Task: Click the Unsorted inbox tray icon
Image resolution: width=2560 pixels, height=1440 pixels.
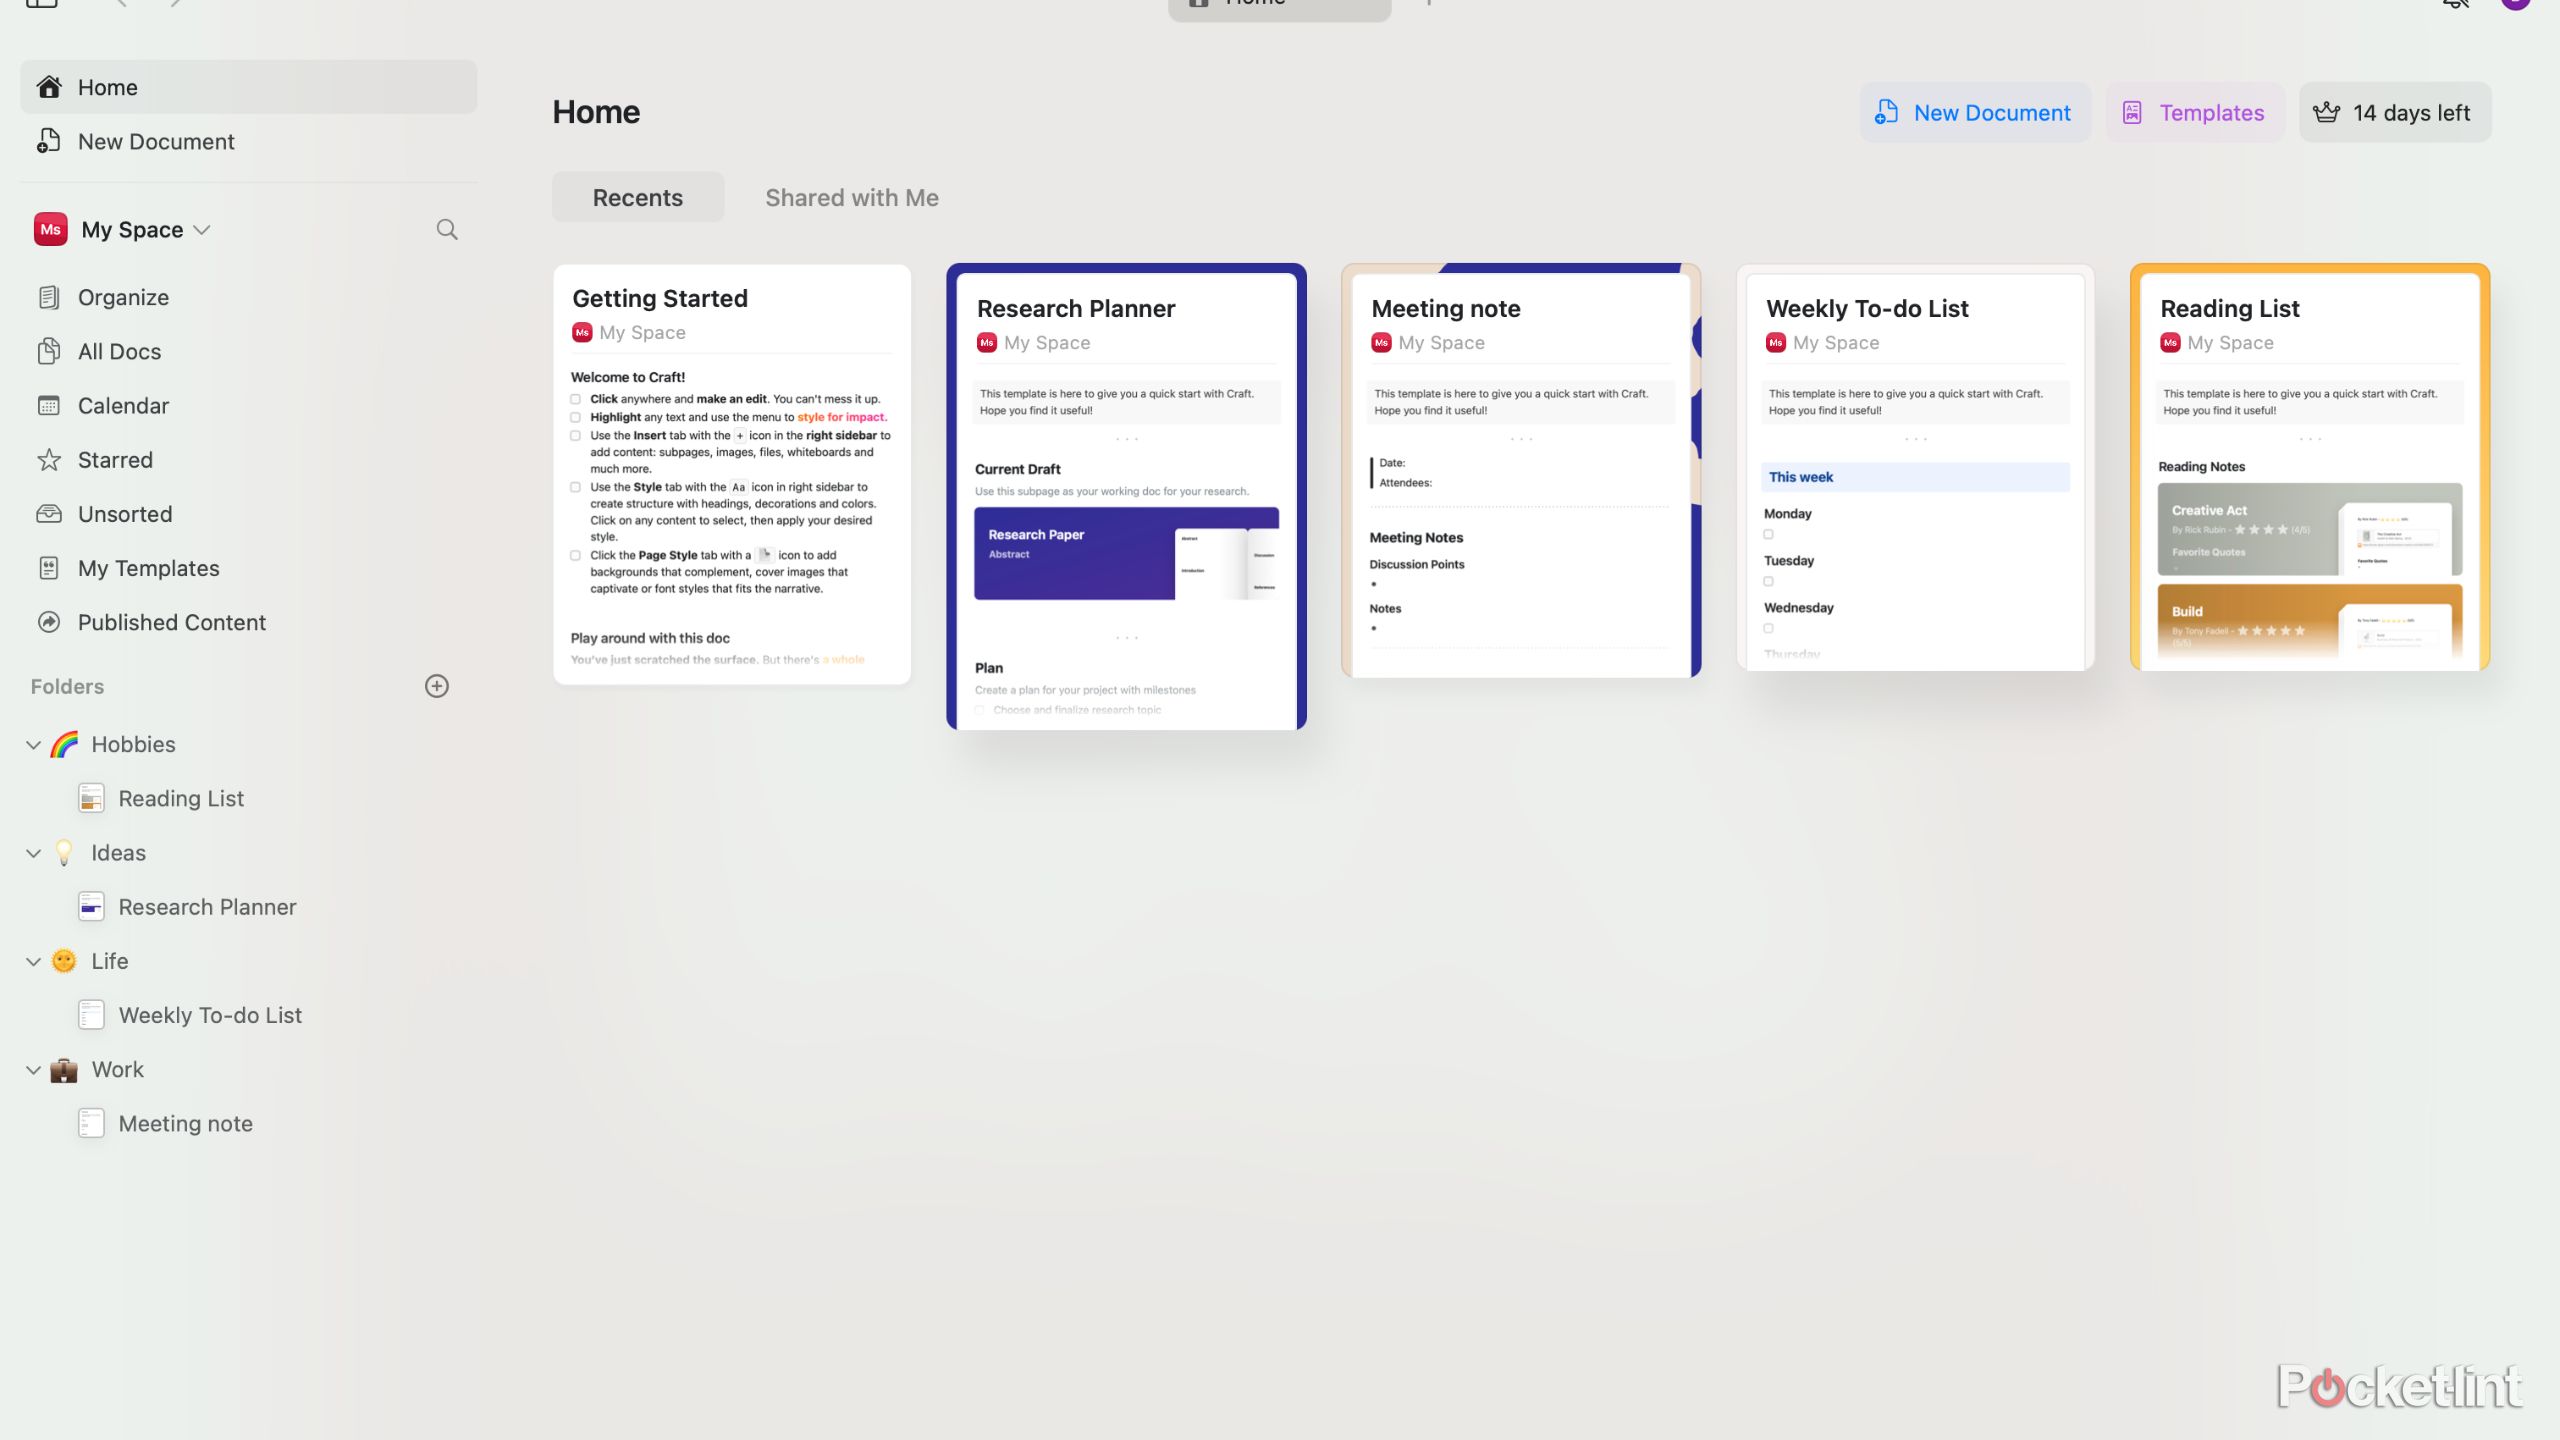Action: tap(49, 514)
